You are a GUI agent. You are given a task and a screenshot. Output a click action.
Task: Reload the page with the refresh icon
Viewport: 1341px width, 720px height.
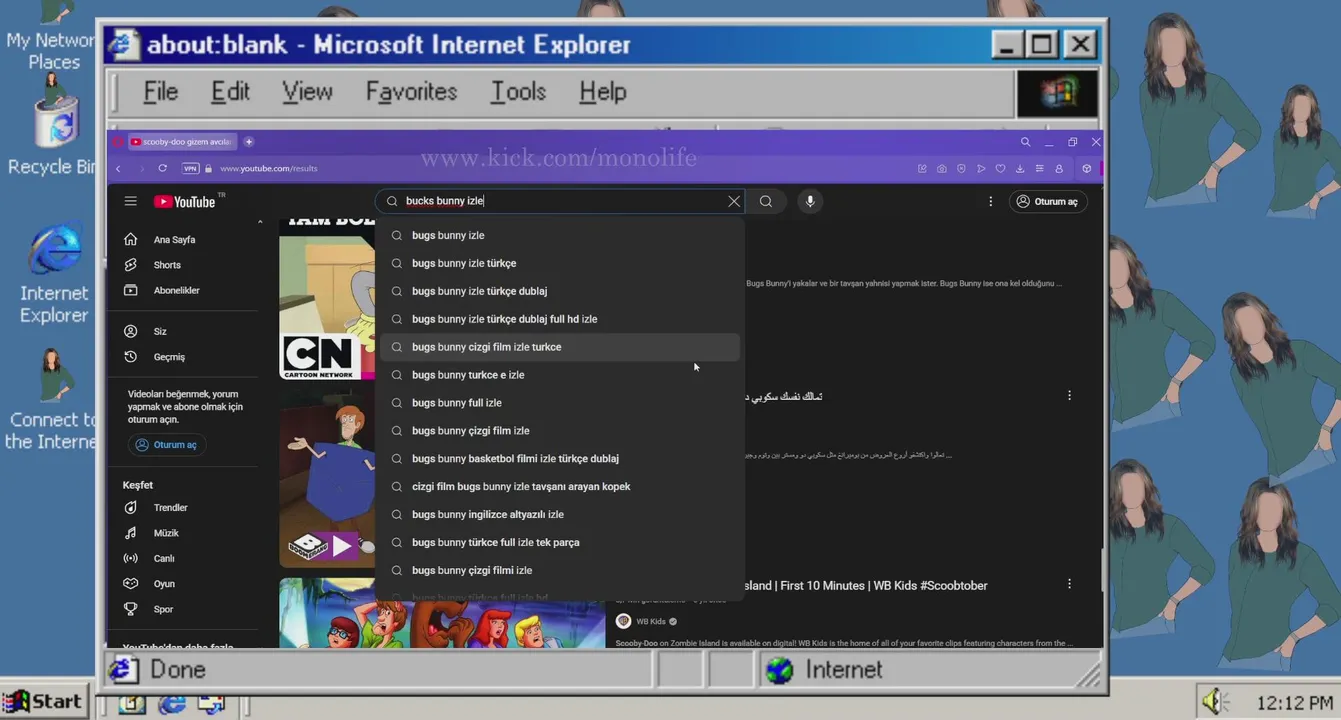coord(162,169)
